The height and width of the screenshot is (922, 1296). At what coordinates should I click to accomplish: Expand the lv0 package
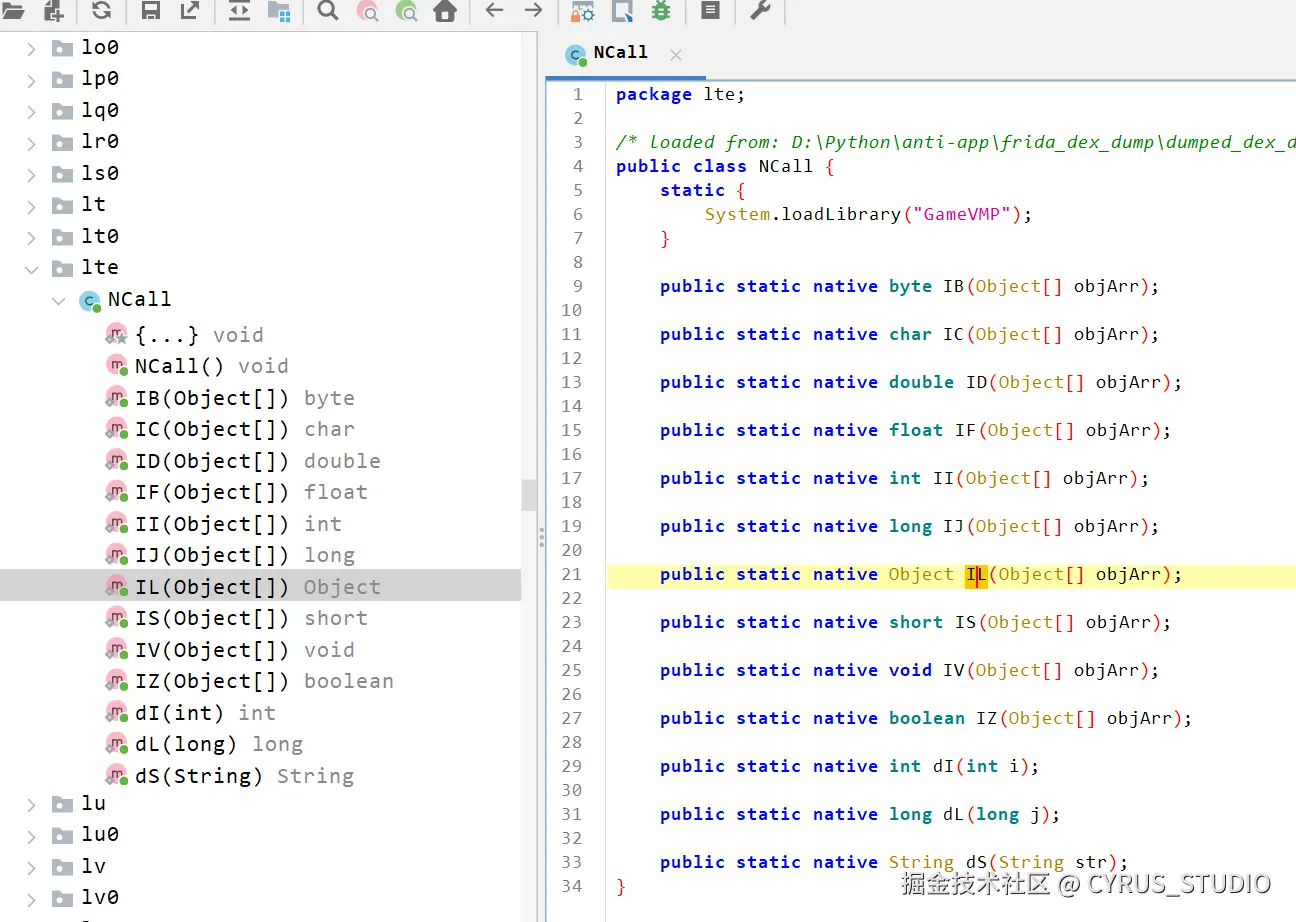click(31, 898)
